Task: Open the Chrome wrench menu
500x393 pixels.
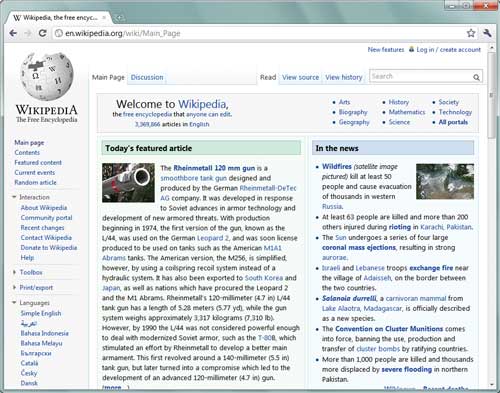Action: pos(487,33)
